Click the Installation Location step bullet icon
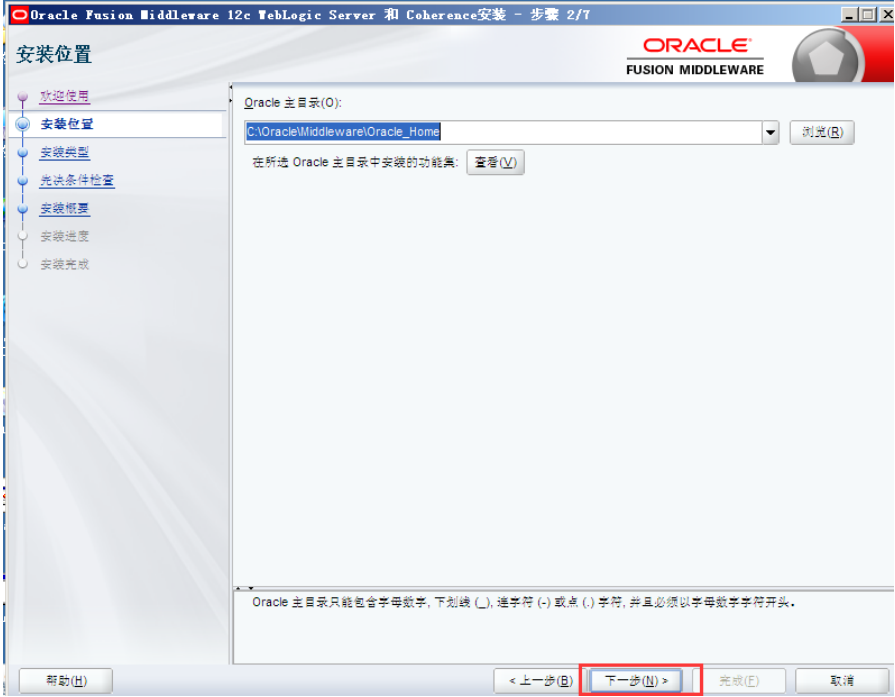The image size is (895, 697). pyautogui.click(x=22, y=124)
